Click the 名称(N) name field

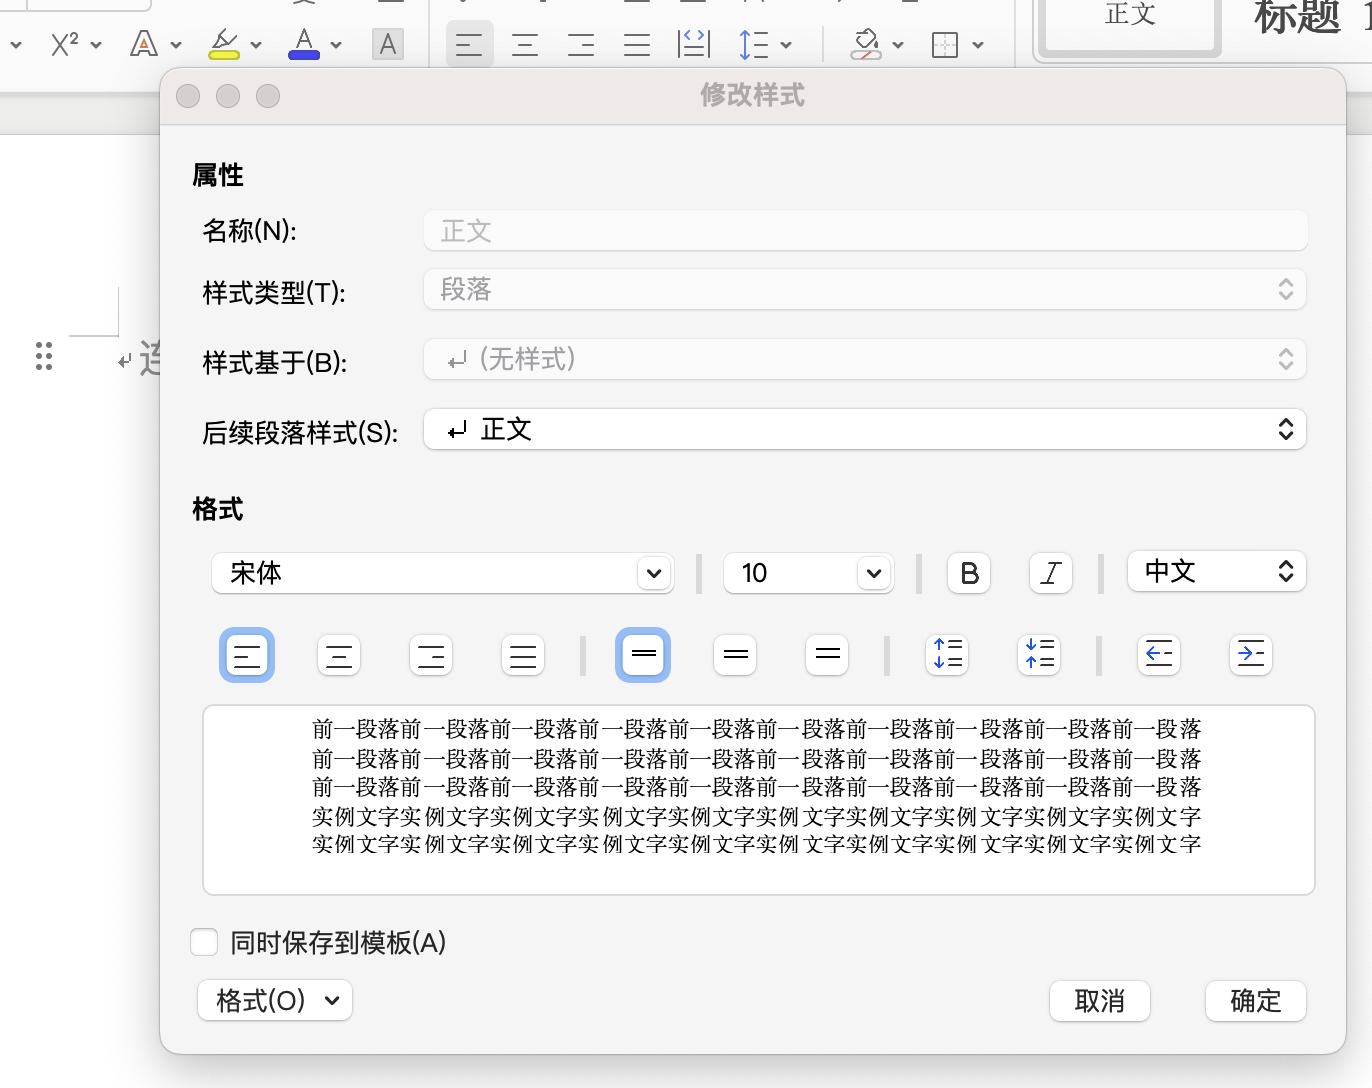[866, 231]
